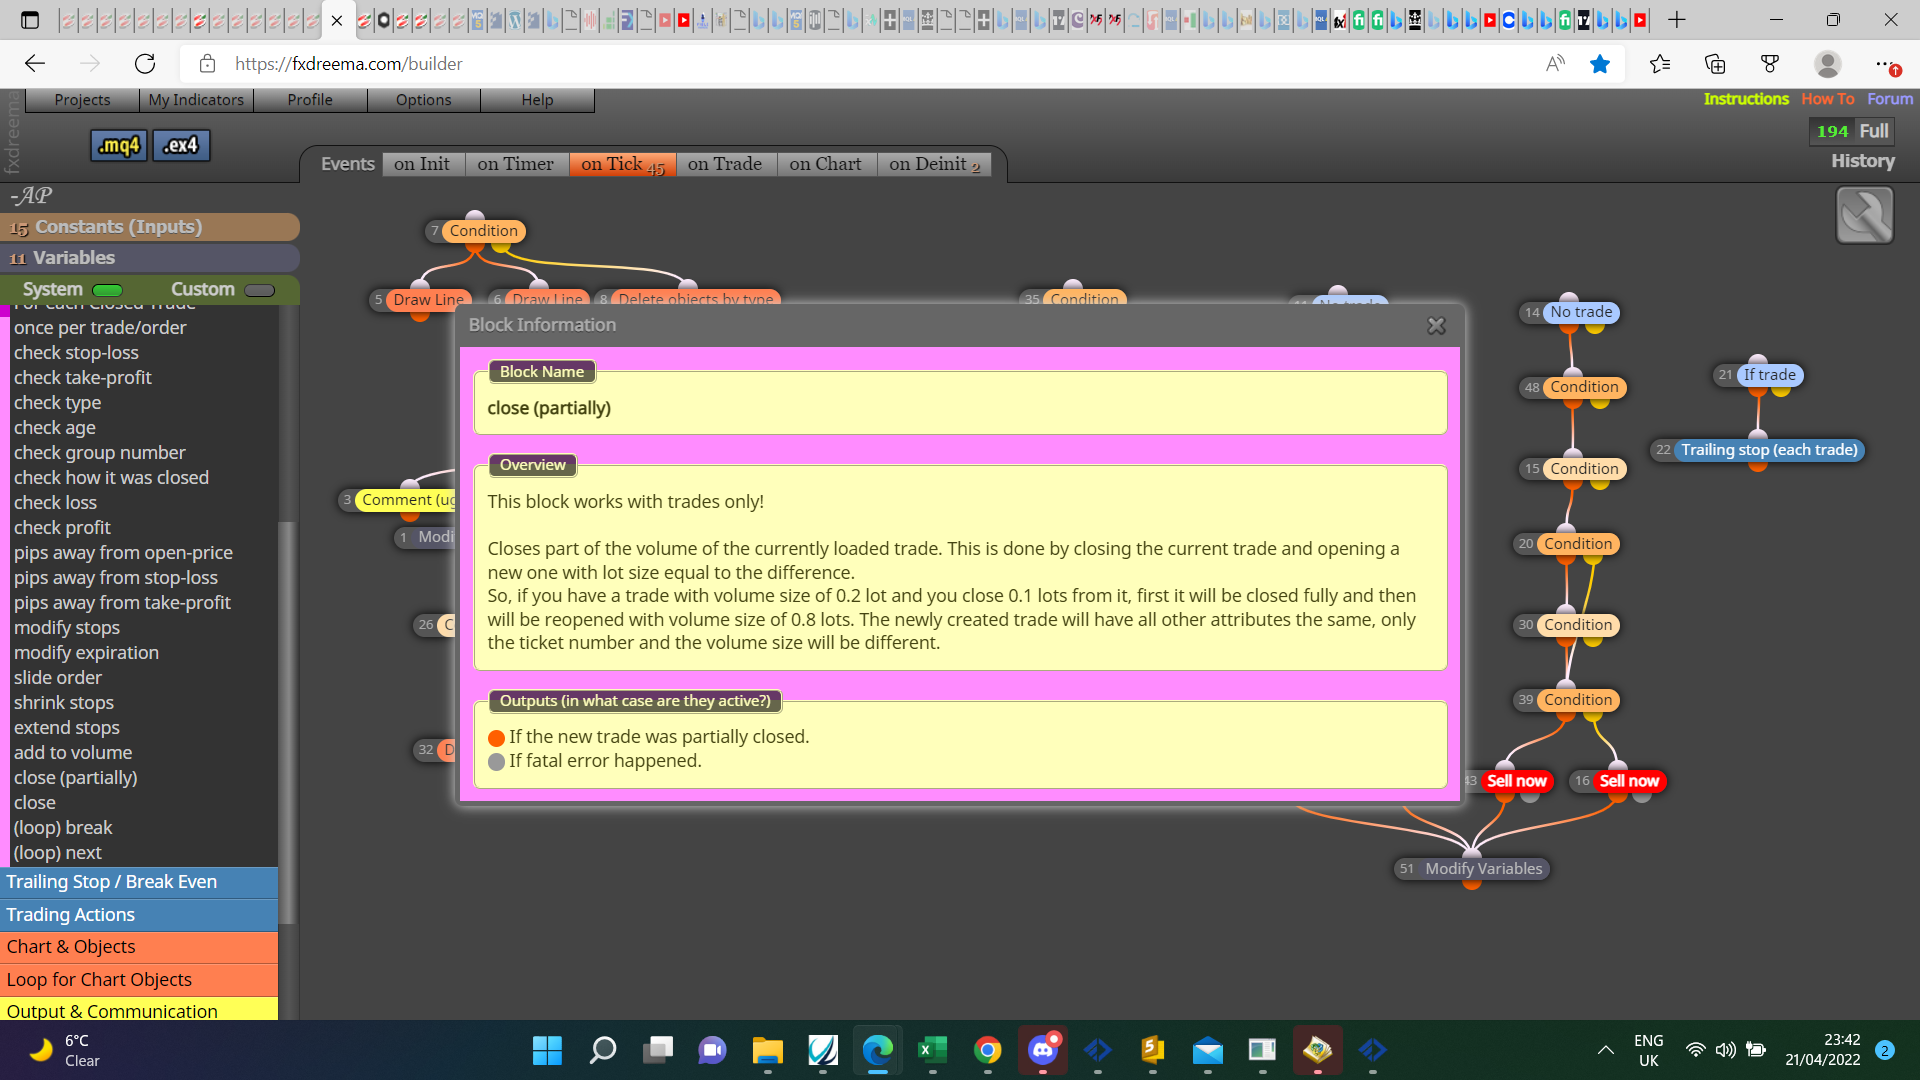Open Excel from the taskbar
The width and height of the screenshot is (1920, 1080).
[932, 1050]
